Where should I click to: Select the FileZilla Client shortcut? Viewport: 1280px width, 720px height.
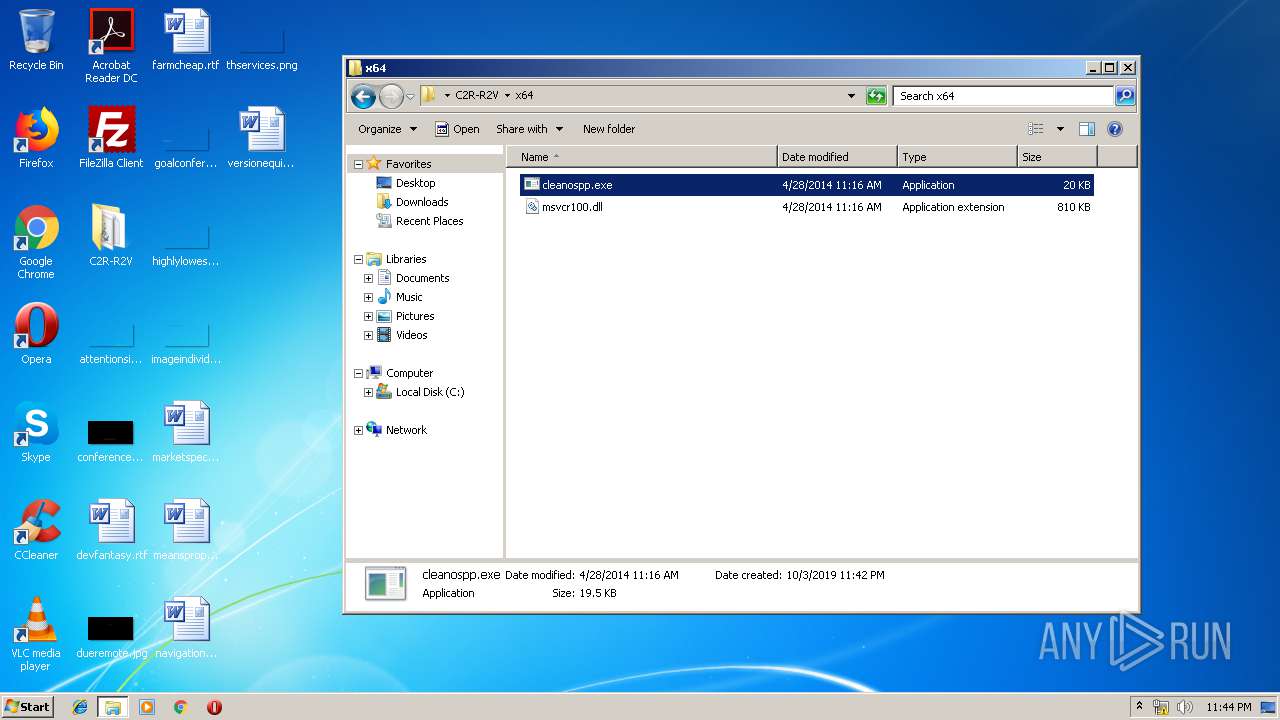click(111, 137)
